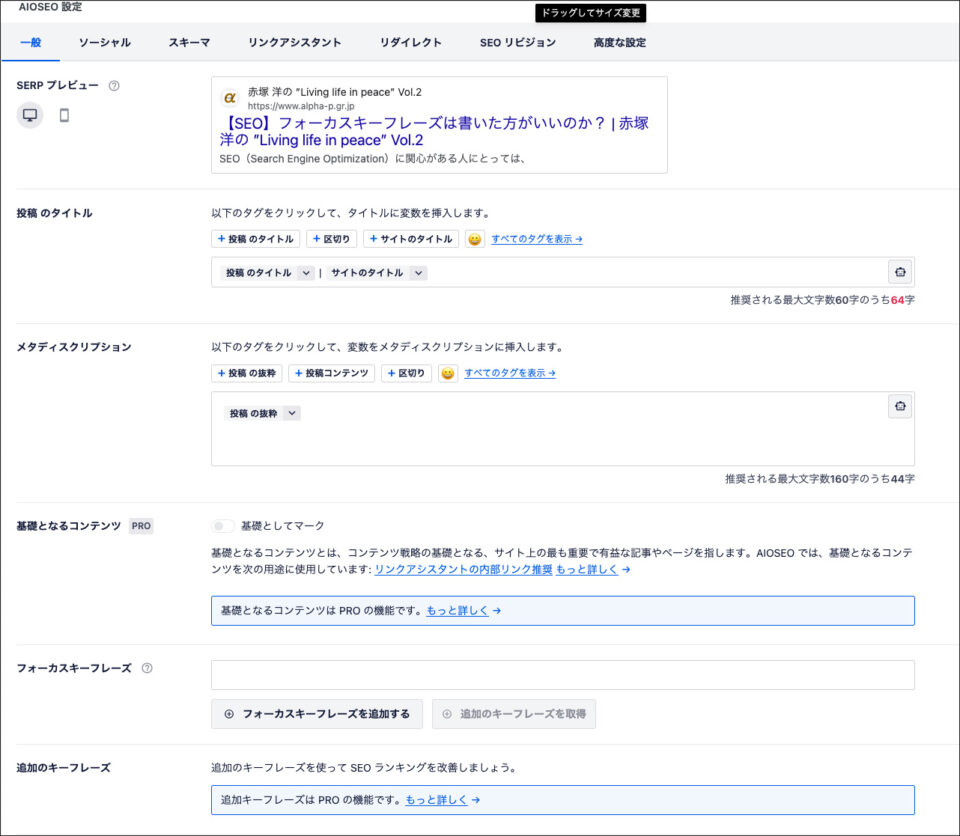Click the フォーカスキーフレーズ input field
Screen dimensions: 960x836
pos(563,675)
